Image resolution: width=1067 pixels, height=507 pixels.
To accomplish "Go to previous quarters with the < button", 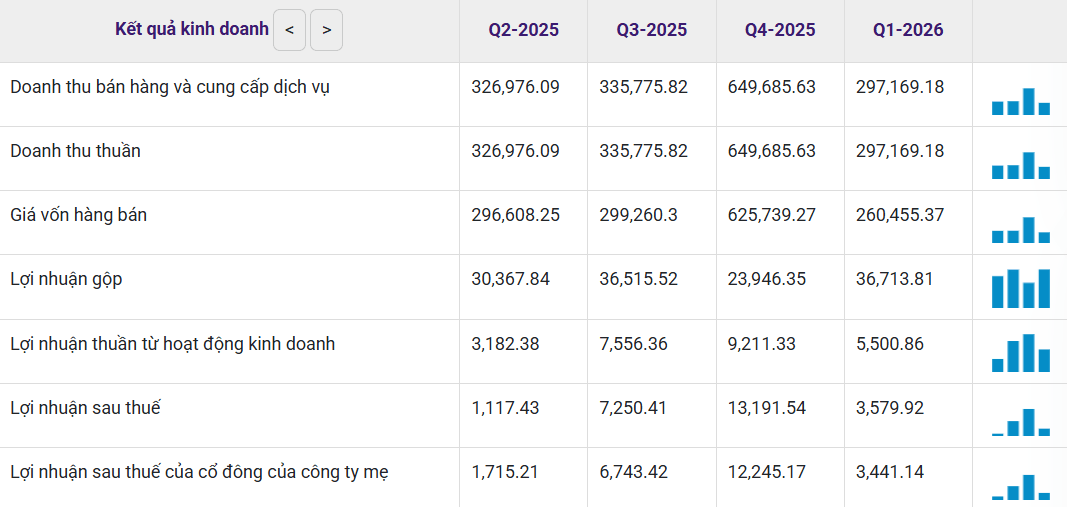I will coord(289,30).
